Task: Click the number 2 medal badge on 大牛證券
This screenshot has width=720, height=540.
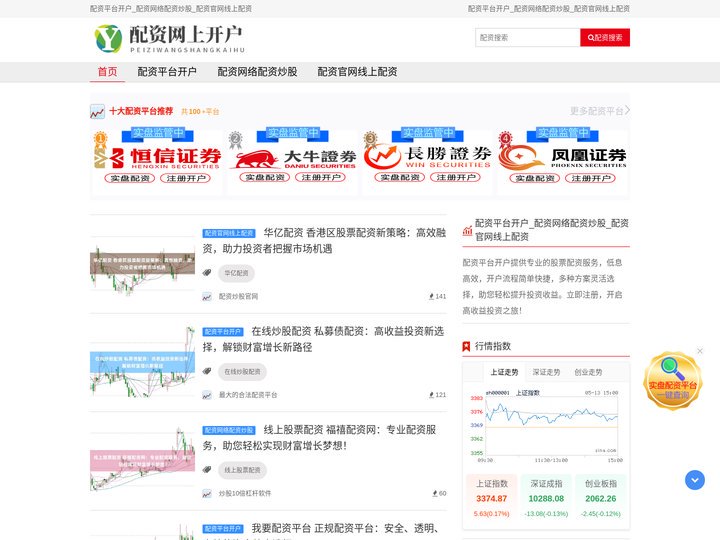Action: 236,140
